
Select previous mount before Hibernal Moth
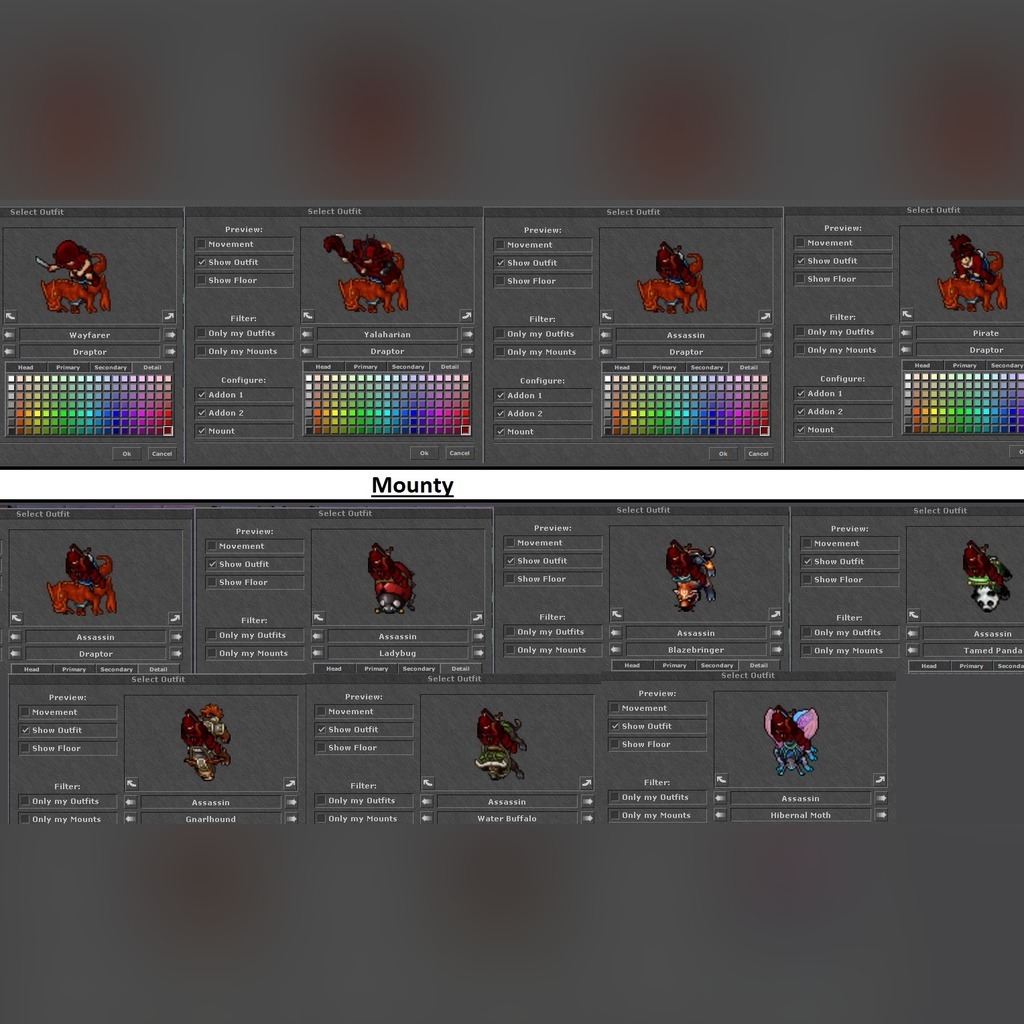pos(720,815)
